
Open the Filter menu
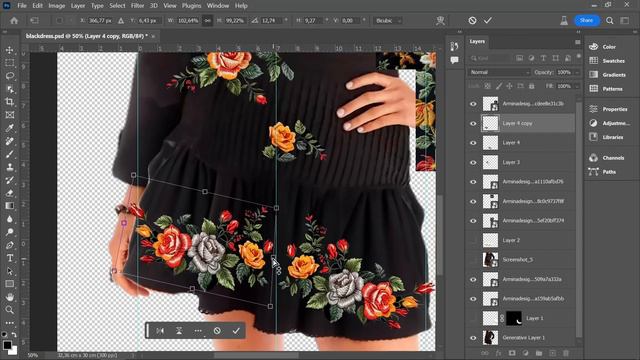tap(137, 6)
